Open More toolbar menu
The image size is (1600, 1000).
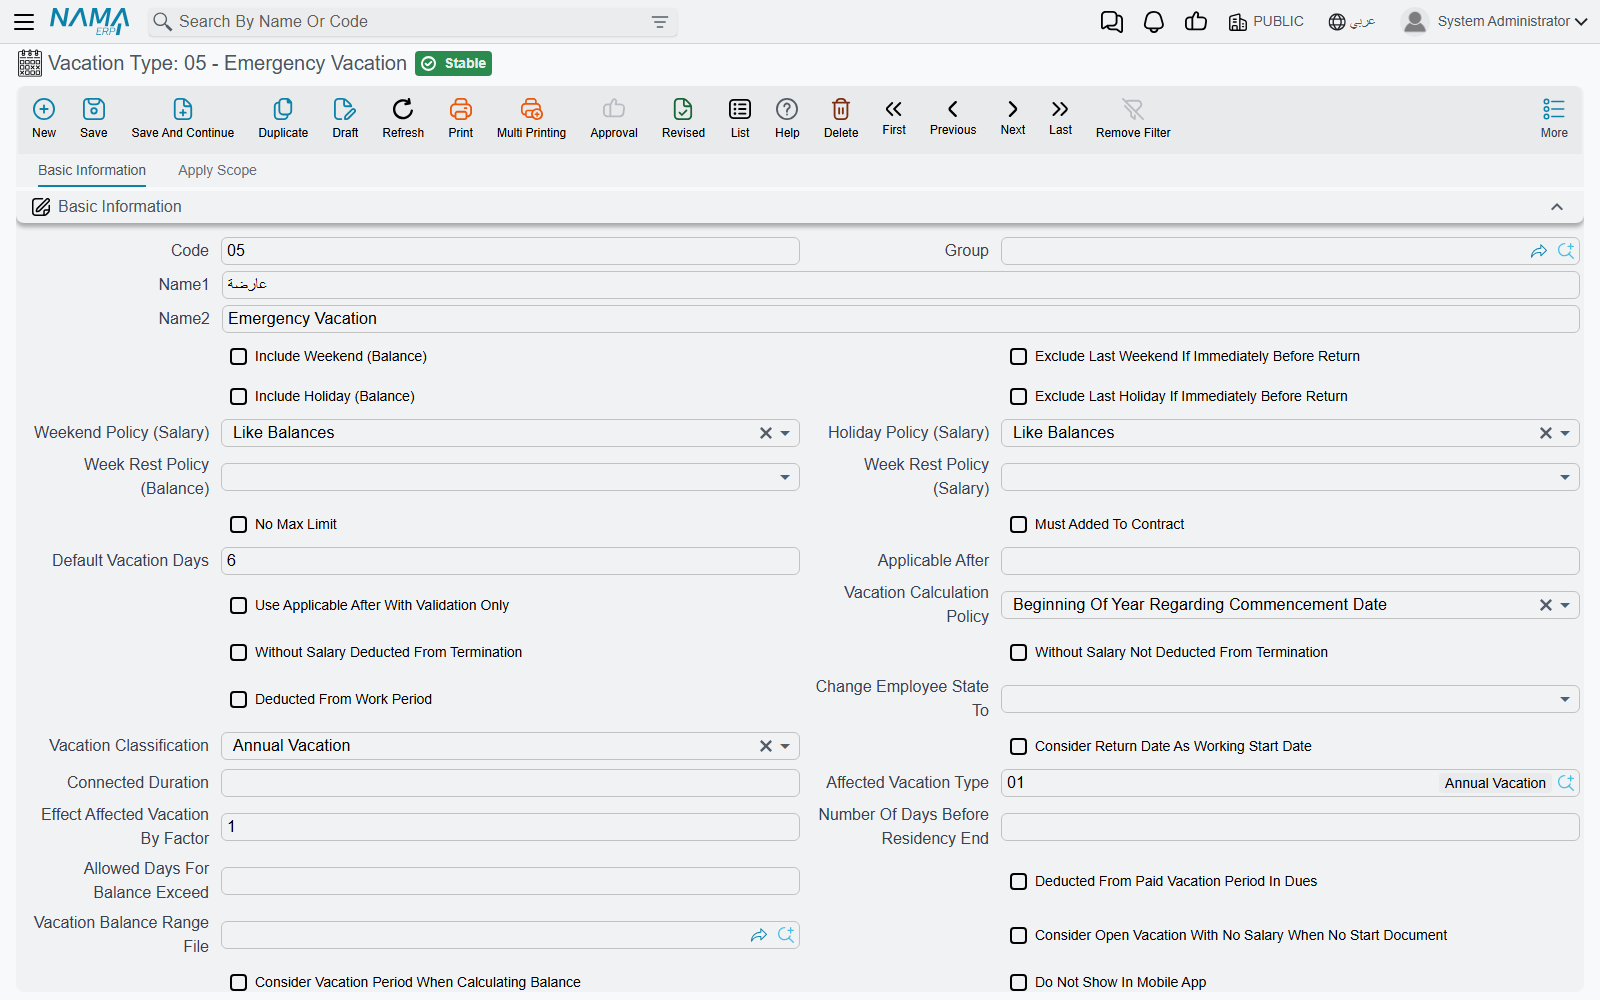(1554, 117)
